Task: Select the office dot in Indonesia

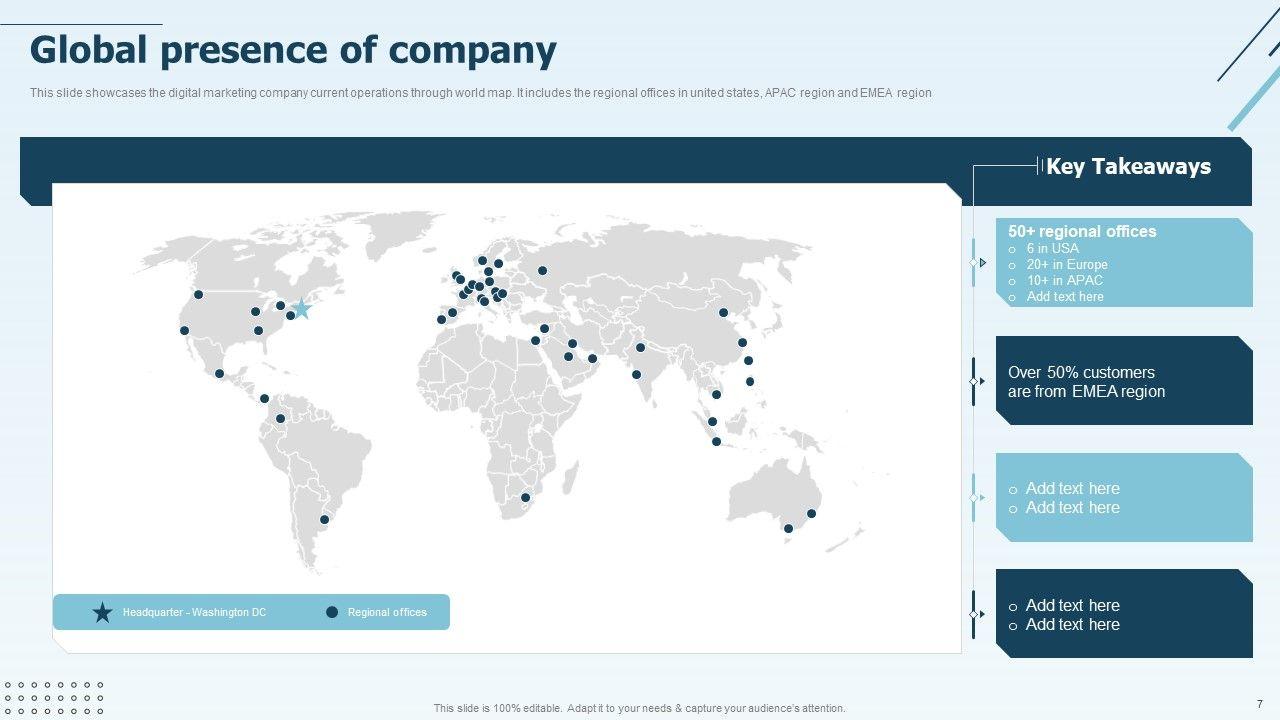Action: point(716,441)
